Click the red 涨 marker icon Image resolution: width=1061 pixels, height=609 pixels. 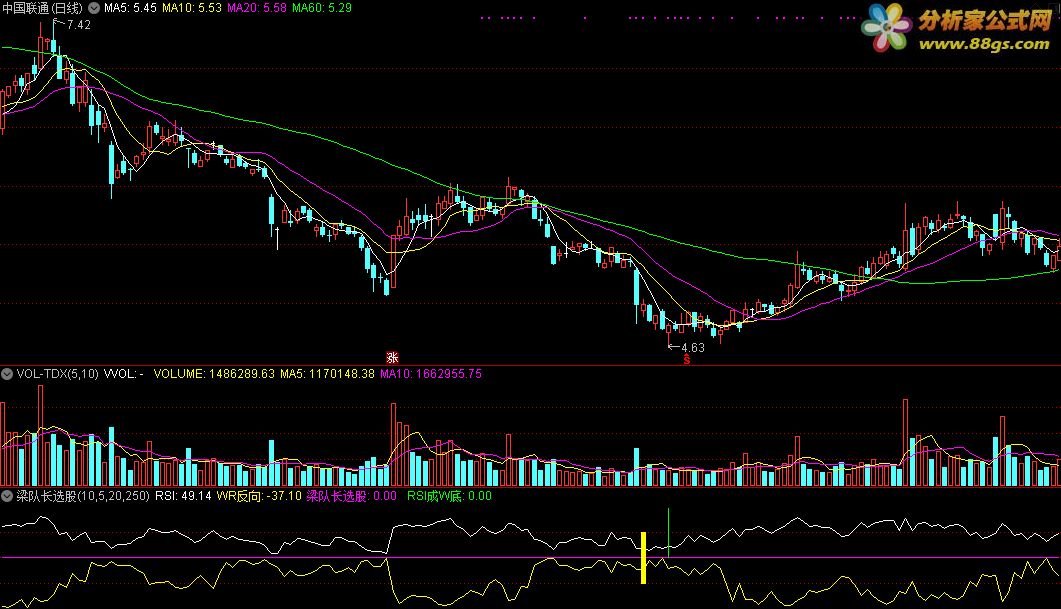tap(392, 358)
